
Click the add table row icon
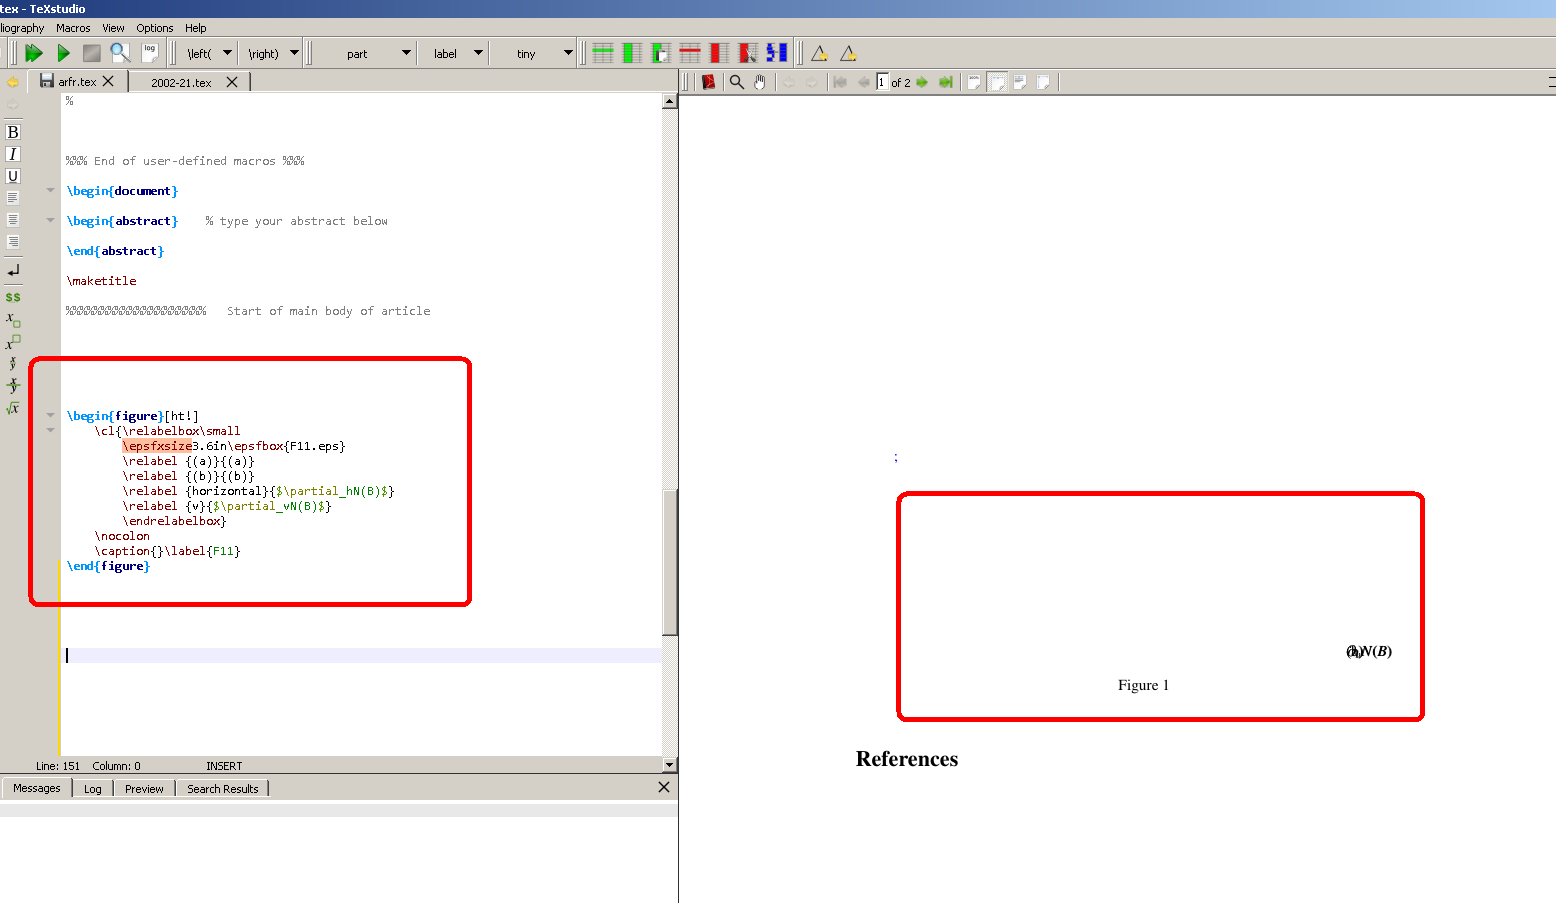pyautogui.click(x=603, y=53)
